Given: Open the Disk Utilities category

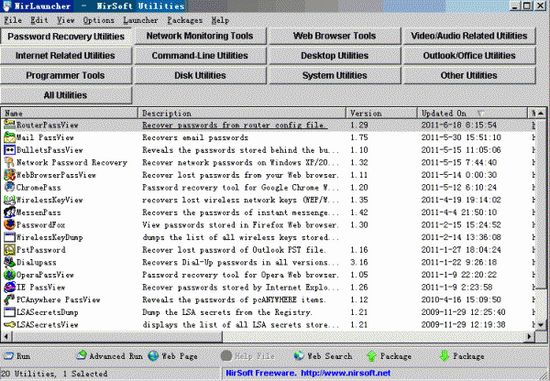Looking at the screenshot, I should (x=200, y=75).
